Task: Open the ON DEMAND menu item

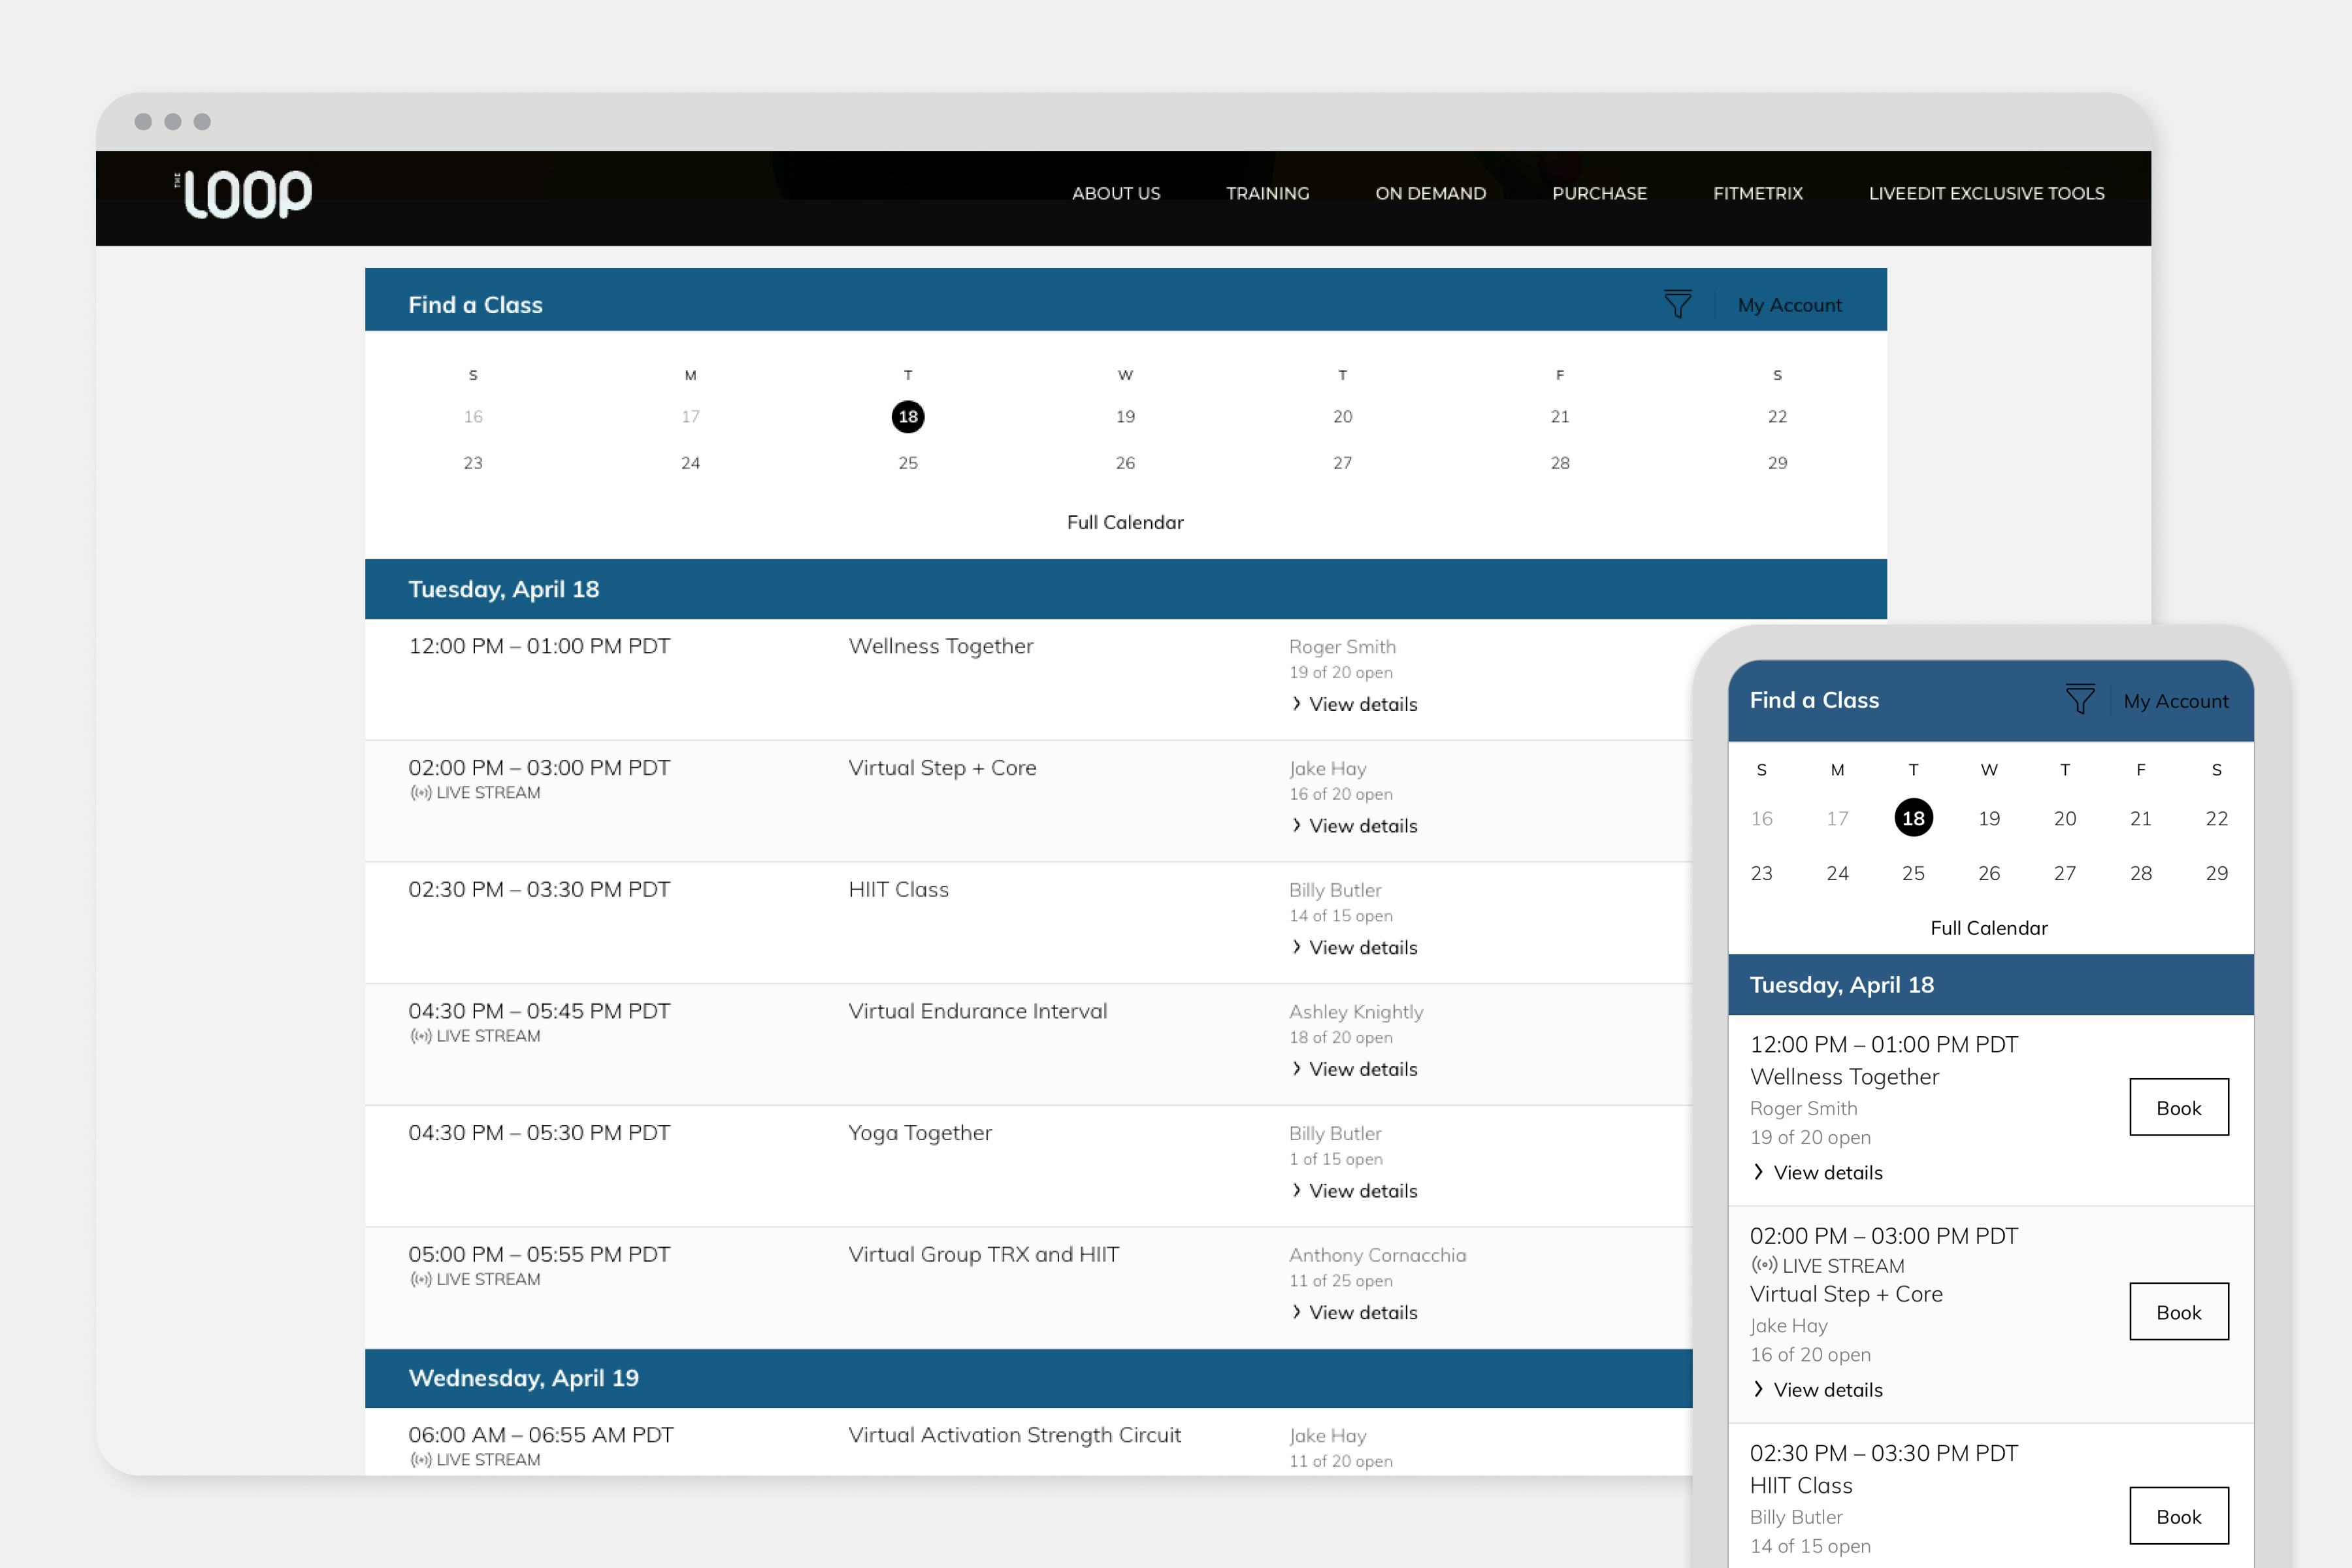Action: [1430, 193]
